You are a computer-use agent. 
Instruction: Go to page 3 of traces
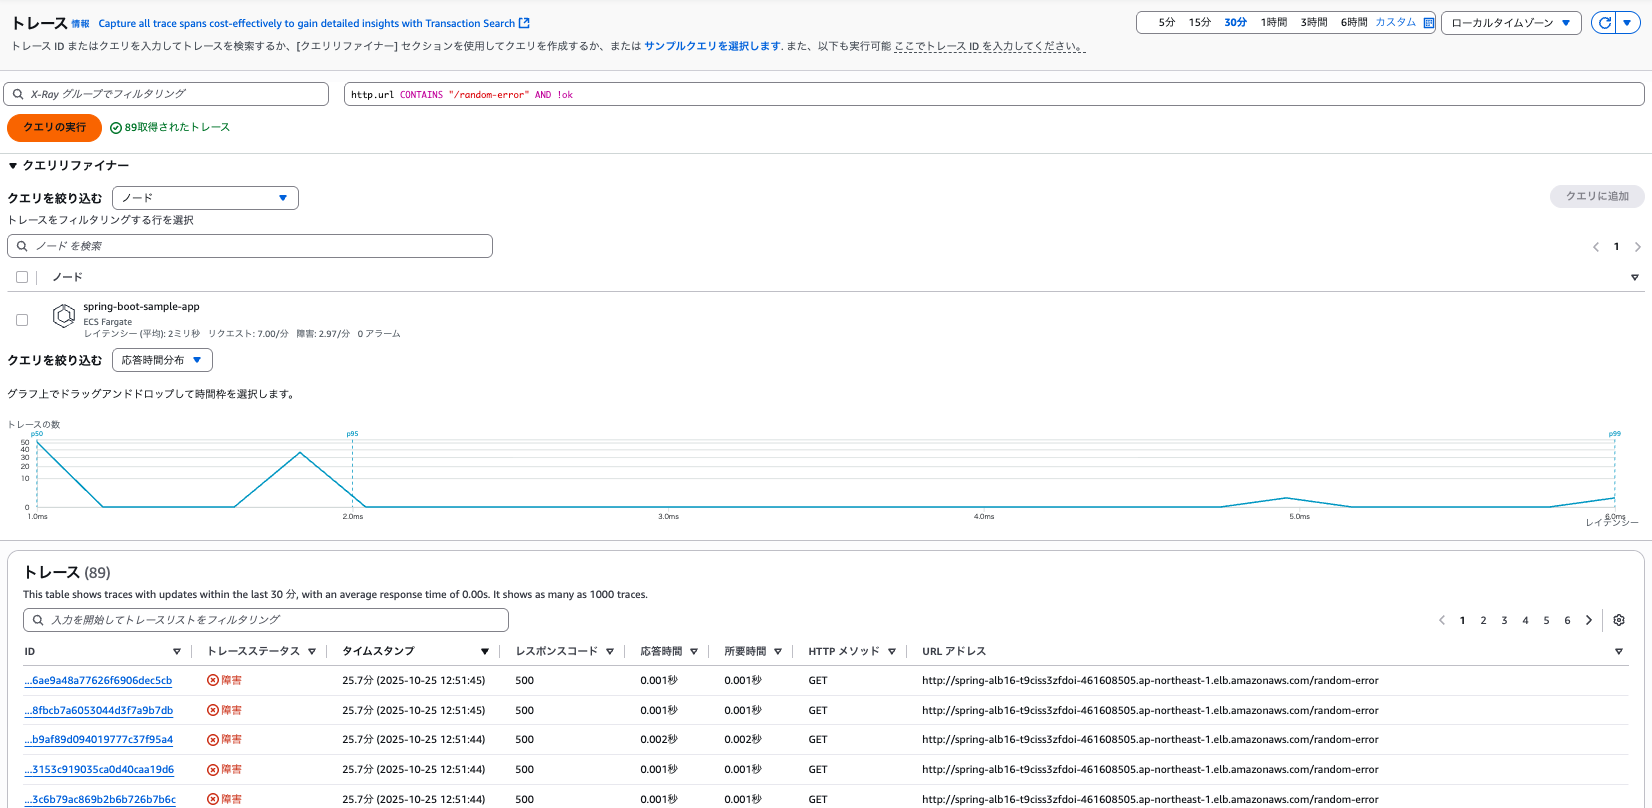(1504, 620)
